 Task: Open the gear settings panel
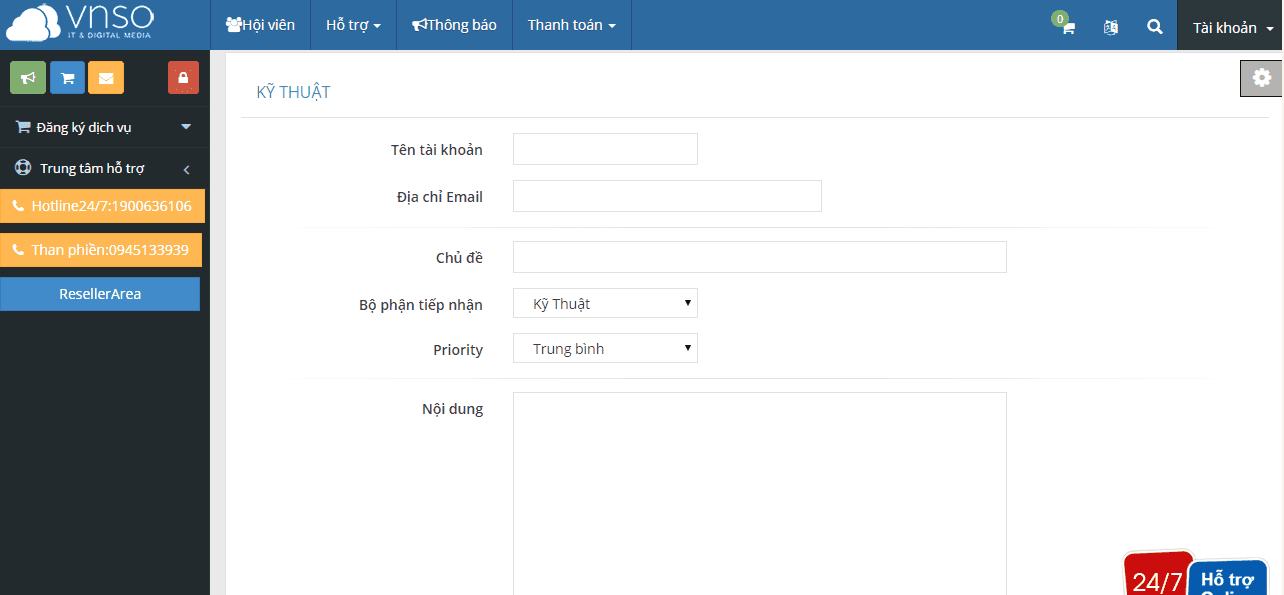1262,78
